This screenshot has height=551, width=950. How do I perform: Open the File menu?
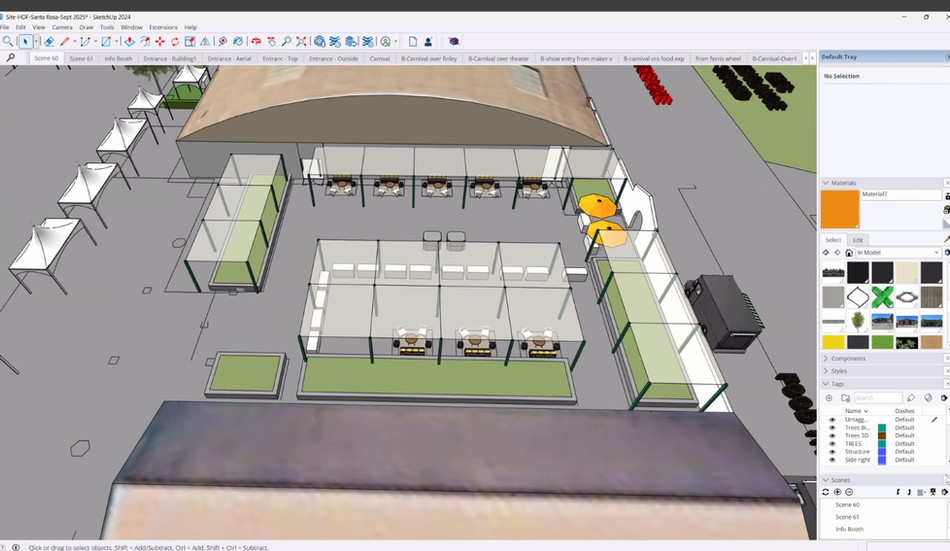[x=4, y=27]
